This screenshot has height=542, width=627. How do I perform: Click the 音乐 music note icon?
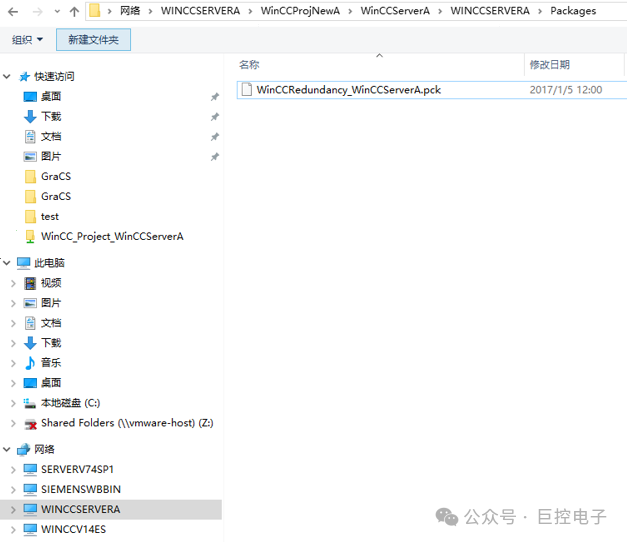tap(30, 363)
